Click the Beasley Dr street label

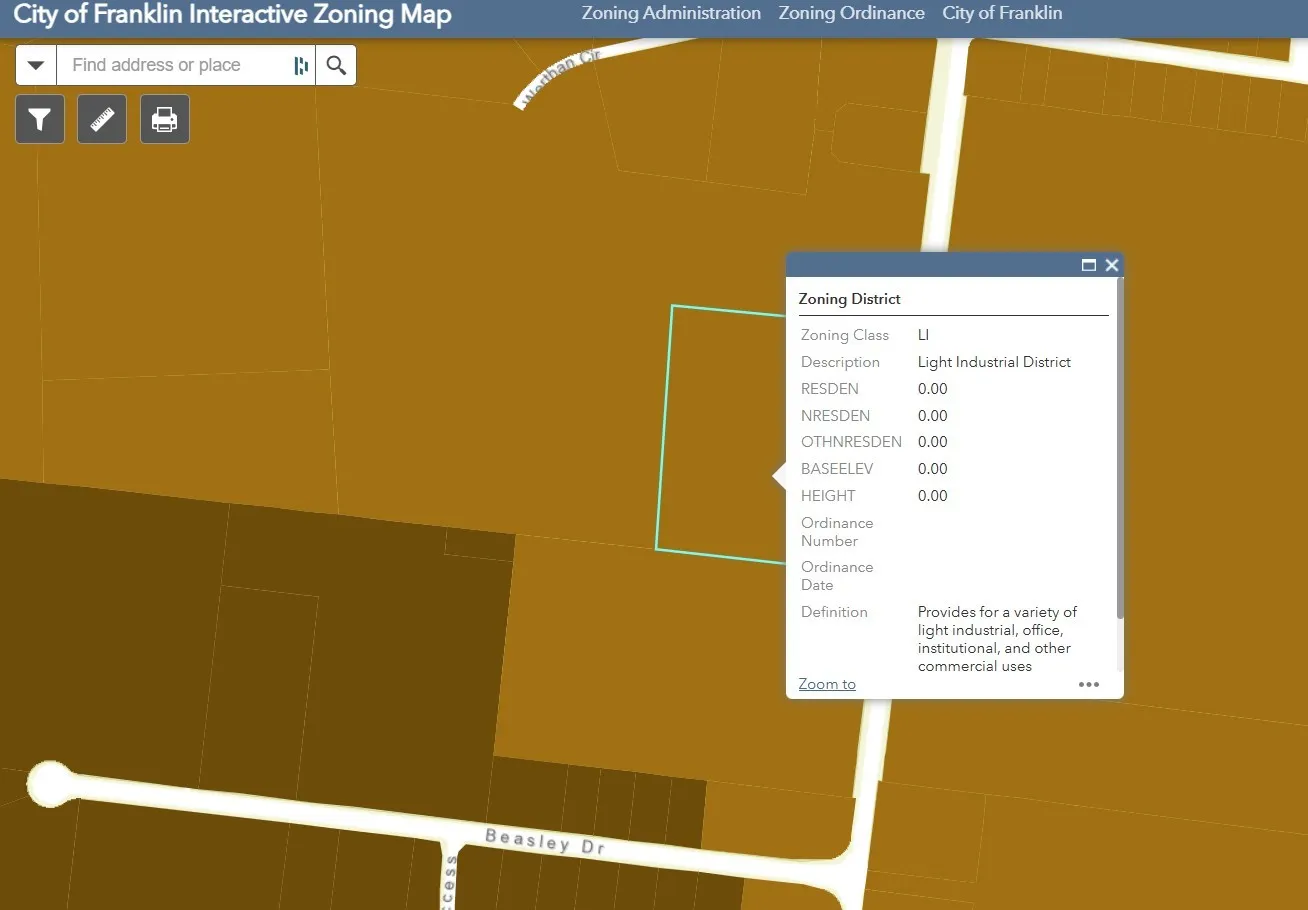pos(546,841)
